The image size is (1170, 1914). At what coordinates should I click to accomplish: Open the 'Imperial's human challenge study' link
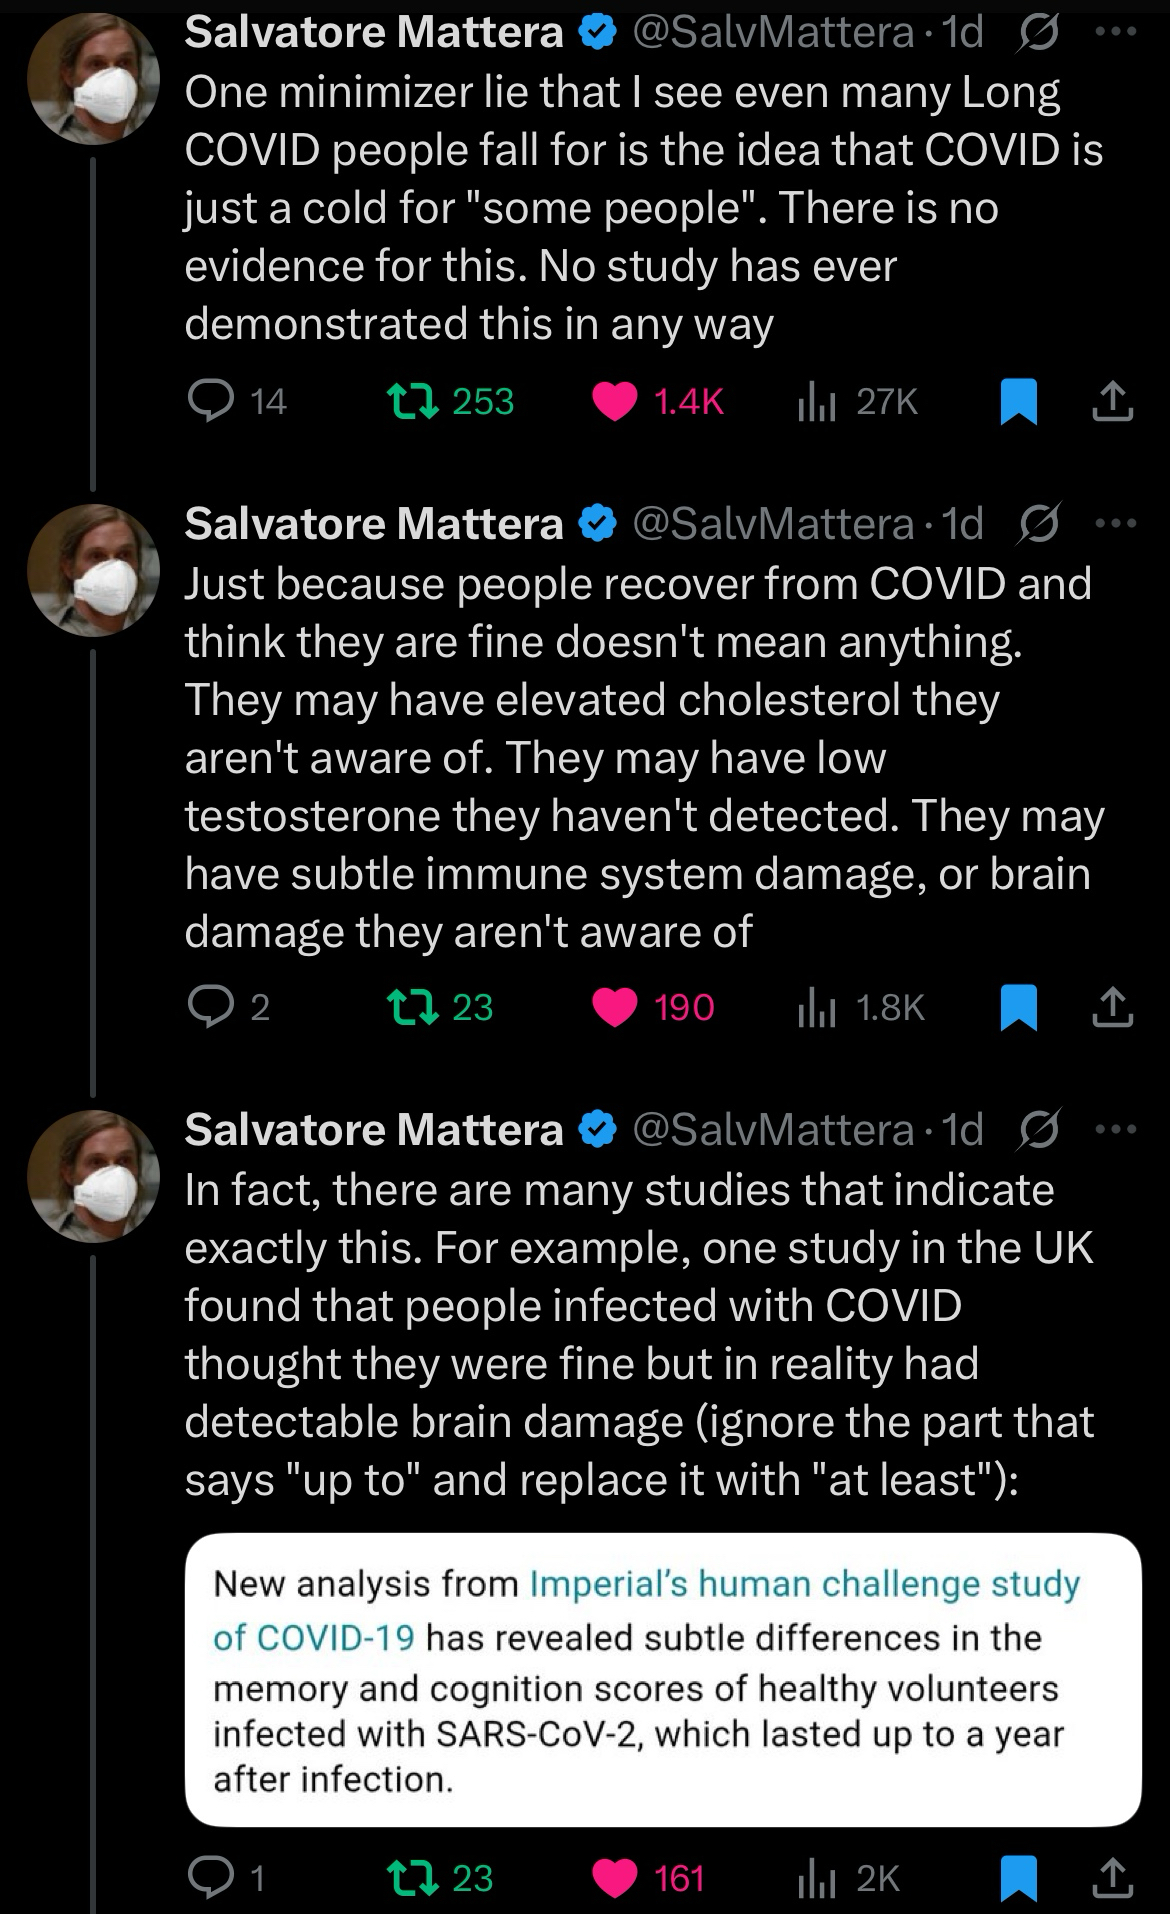pyautogui.click(x=804, y=1584)
